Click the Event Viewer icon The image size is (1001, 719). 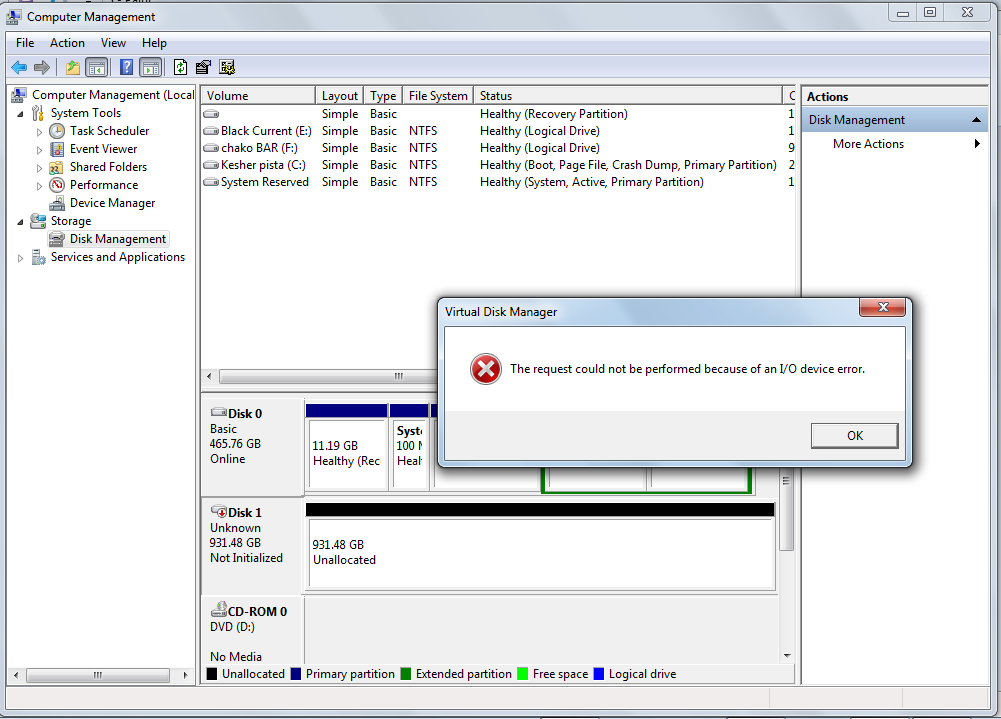[57, 149]
